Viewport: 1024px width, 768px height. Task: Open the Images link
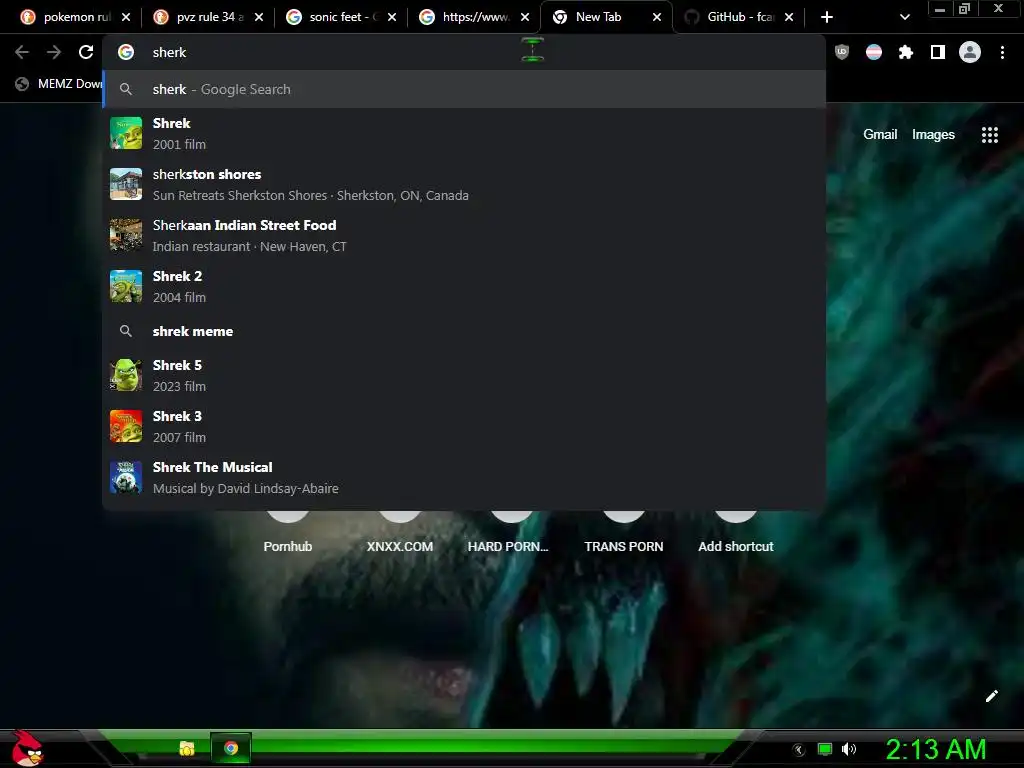[x=933, y=135]
